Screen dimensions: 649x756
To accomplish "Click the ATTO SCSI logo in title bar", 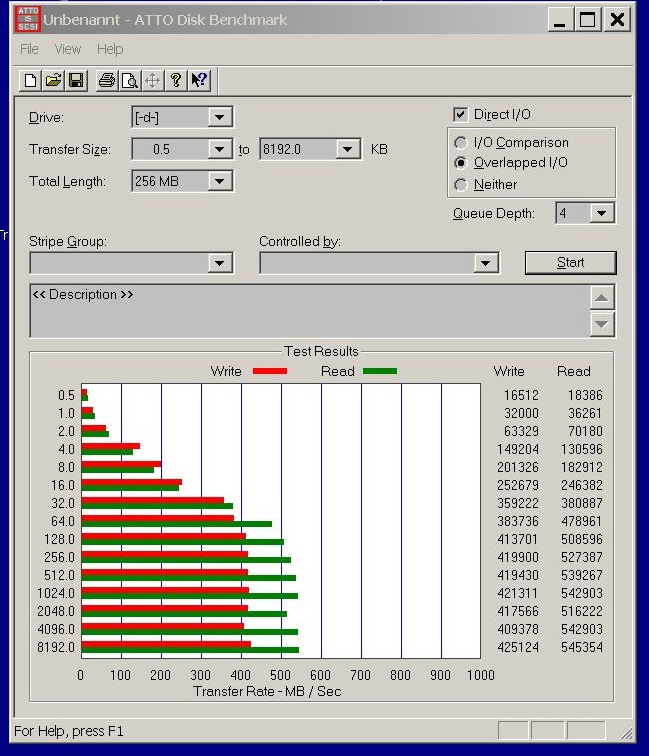I will tap(27, 19).
